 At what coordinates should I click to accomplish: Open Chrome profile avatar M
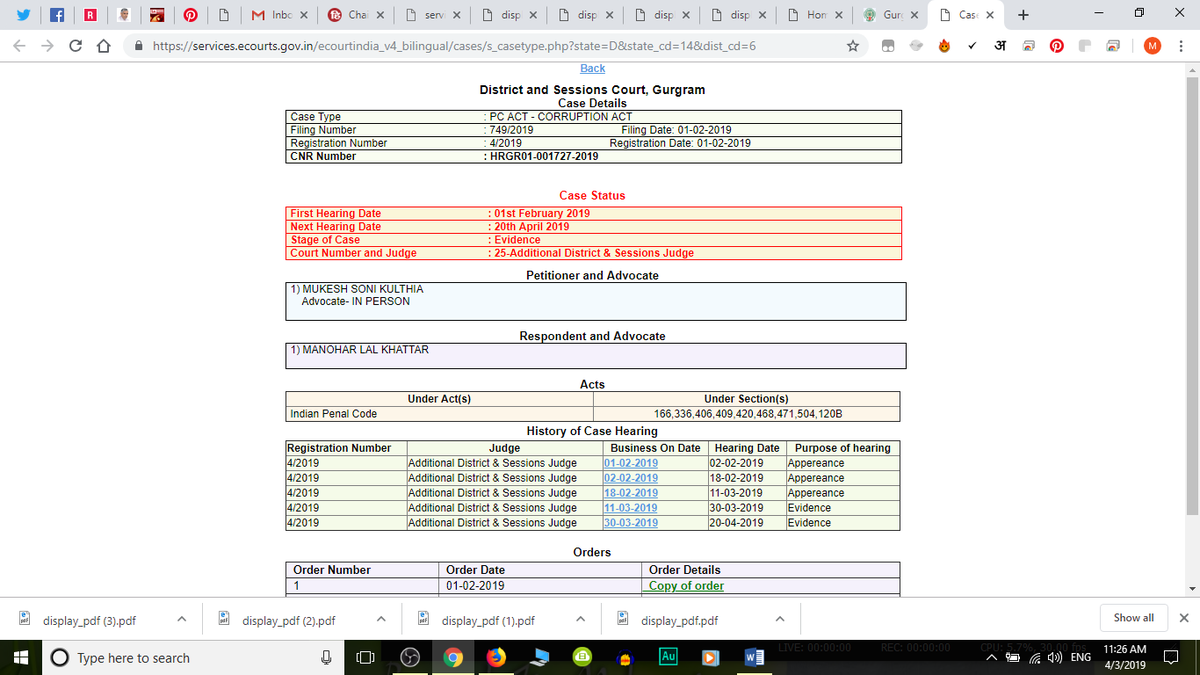pos(1152,46)
